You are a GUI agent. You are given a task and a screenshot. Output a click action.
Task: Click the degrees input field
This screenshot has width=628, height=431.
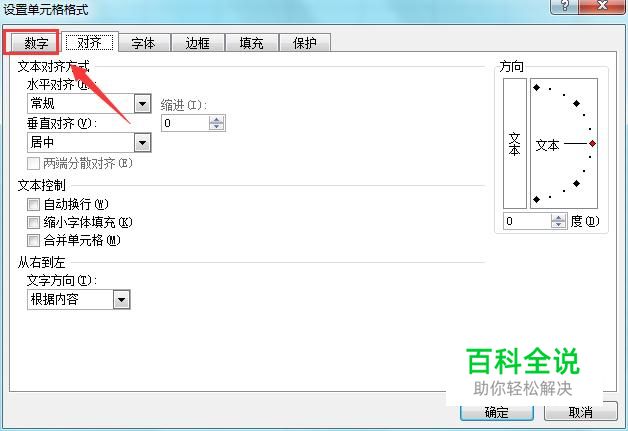point(527,221)
